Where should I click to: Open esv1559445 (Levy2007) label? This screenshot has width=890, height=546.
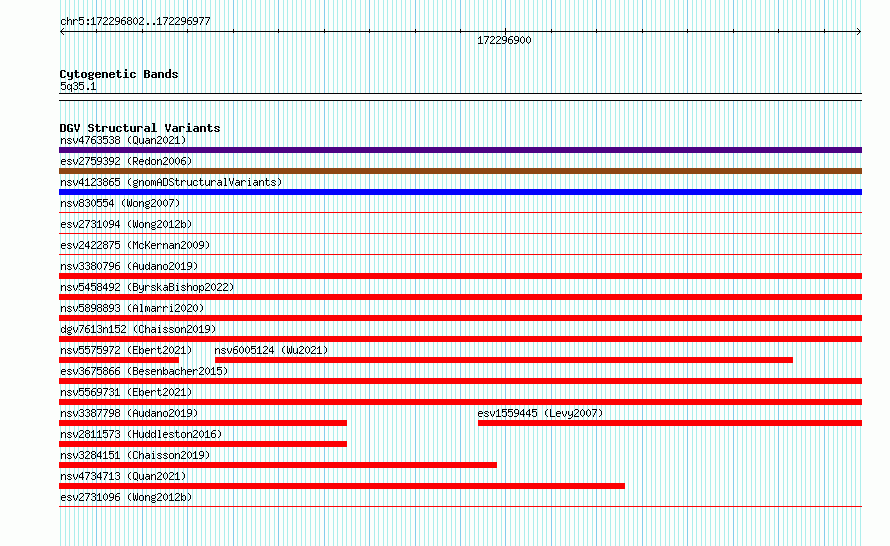click(x=540, y=413)
